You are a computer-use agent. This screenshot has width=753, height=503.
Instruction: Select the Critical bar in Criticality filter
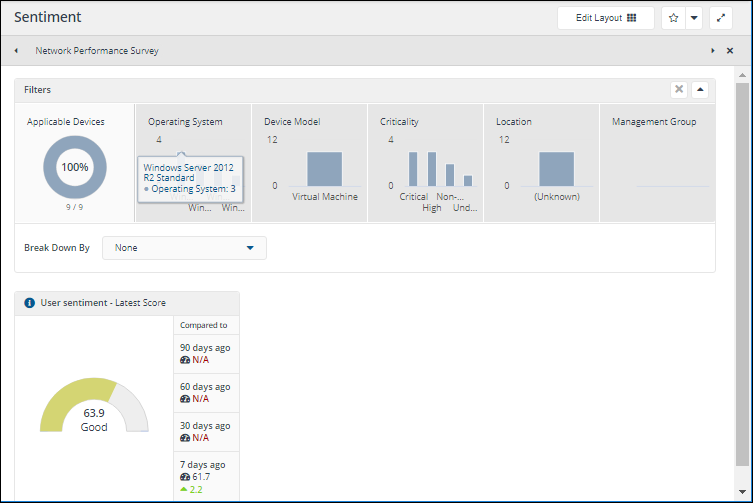point(413,168)
